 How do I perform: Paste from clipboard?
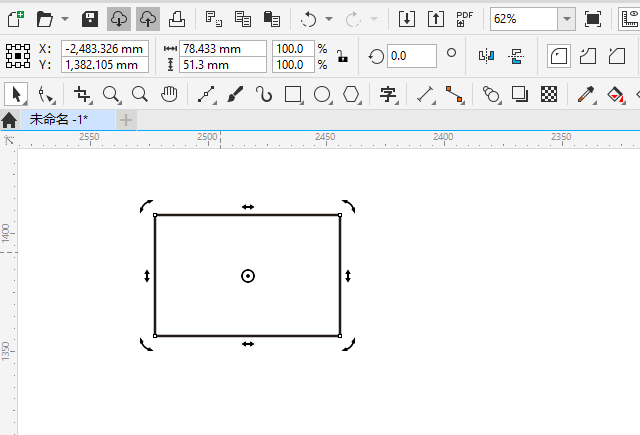[x=272, y=19]
